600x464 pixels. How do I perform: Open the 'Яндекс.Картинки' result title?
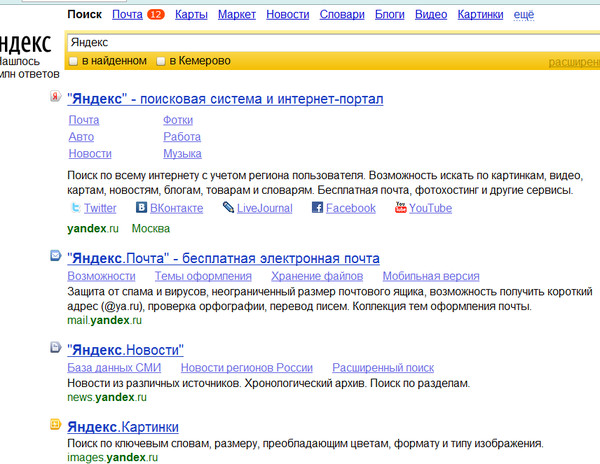pos(123,427)
